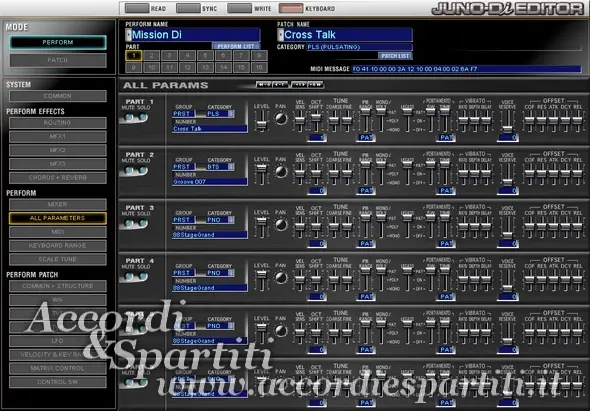The image size is (590, 411).
Task: Click the SYNC button indicator
Action: (188, 8)
